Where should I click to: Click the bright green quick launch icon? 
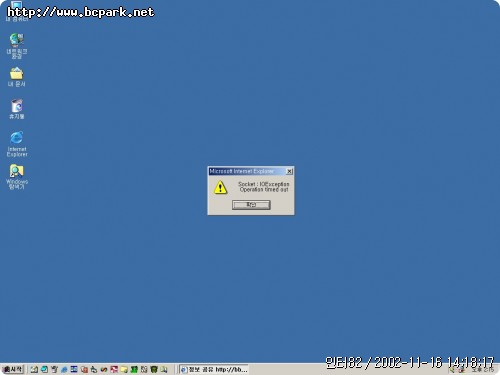tap(134, 369)
